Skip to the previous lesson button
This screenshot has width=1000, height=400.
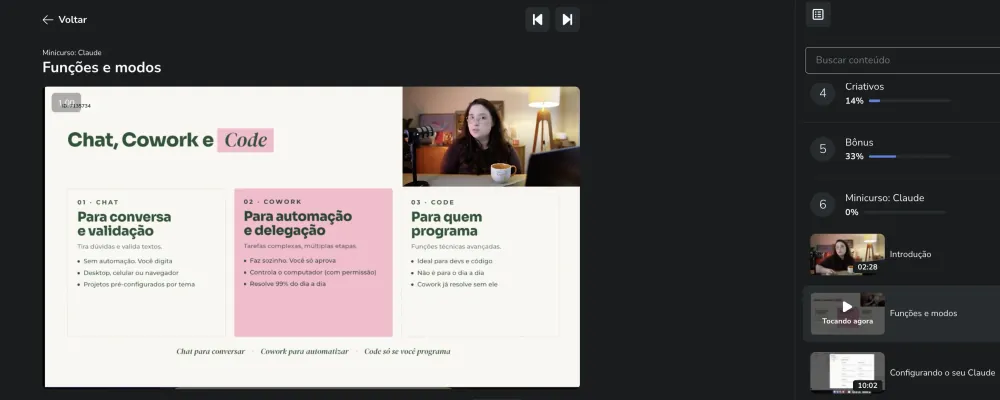click(x=538, y=19)
